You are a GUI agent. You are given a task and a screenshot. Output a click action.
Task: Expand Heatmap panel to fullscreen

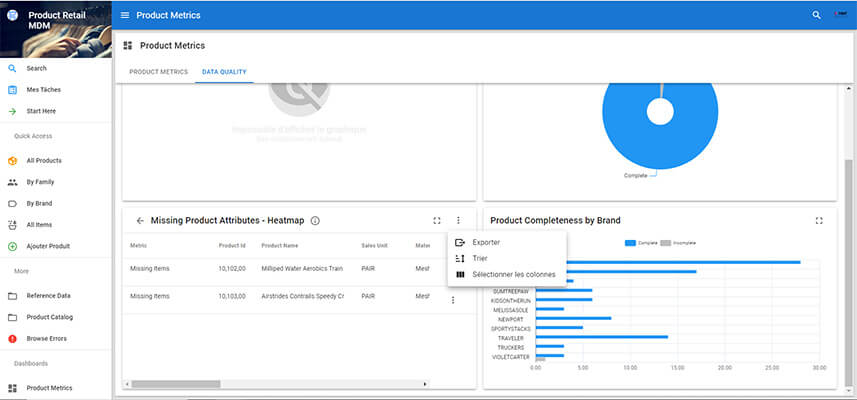437,220
